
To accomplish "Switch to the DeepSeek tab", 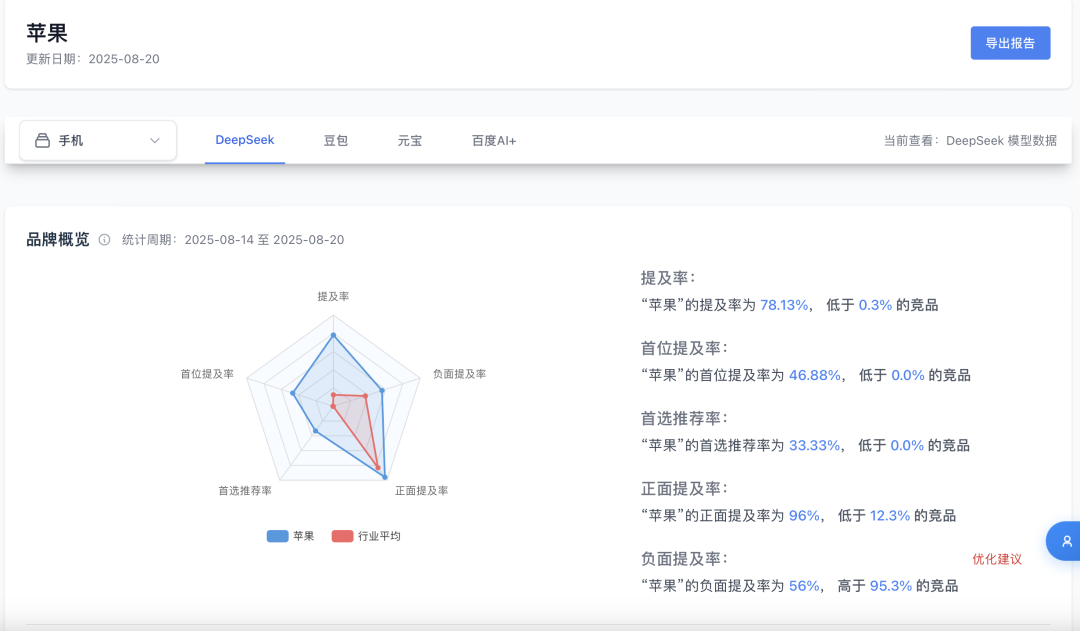I will 245,140.
